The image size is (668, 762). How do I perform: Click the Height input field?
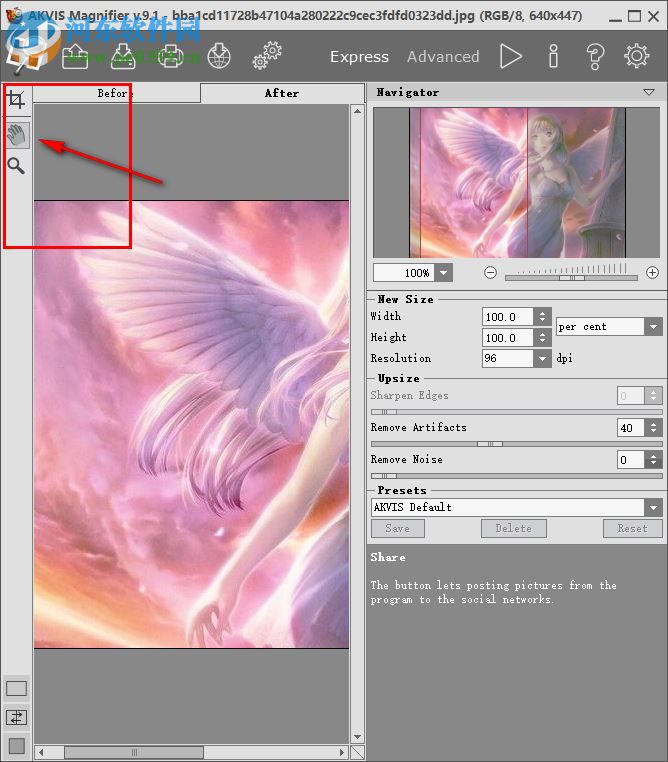coord(508,338)
